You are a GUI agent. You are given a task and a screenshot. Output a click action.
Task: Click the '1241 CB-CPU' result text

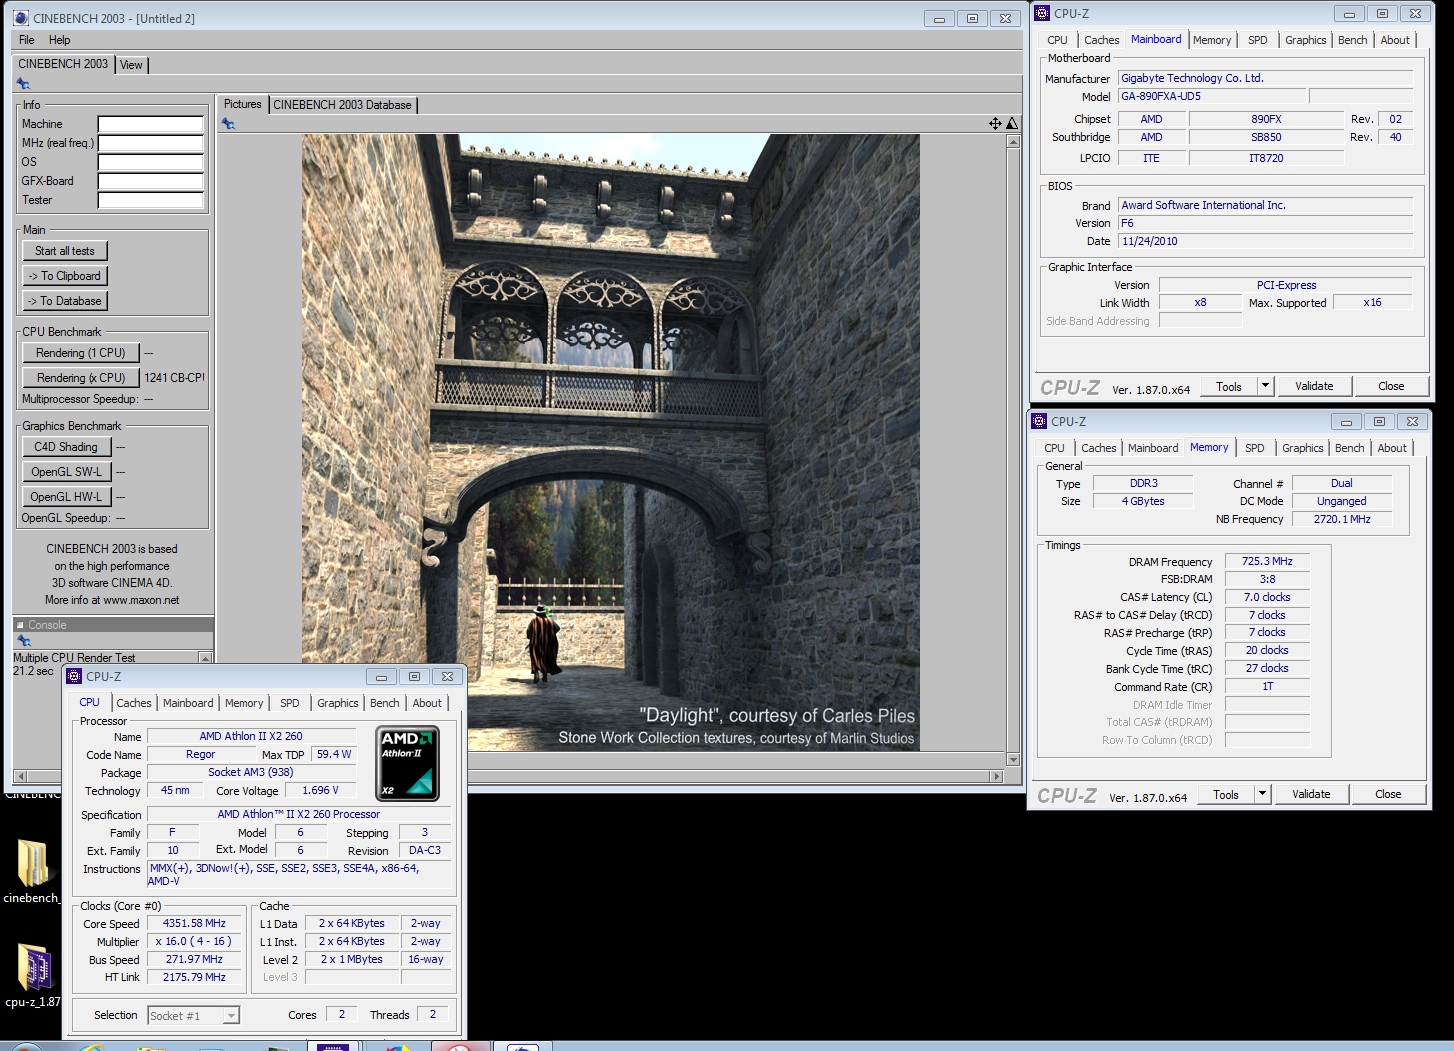tap(174, 378)
